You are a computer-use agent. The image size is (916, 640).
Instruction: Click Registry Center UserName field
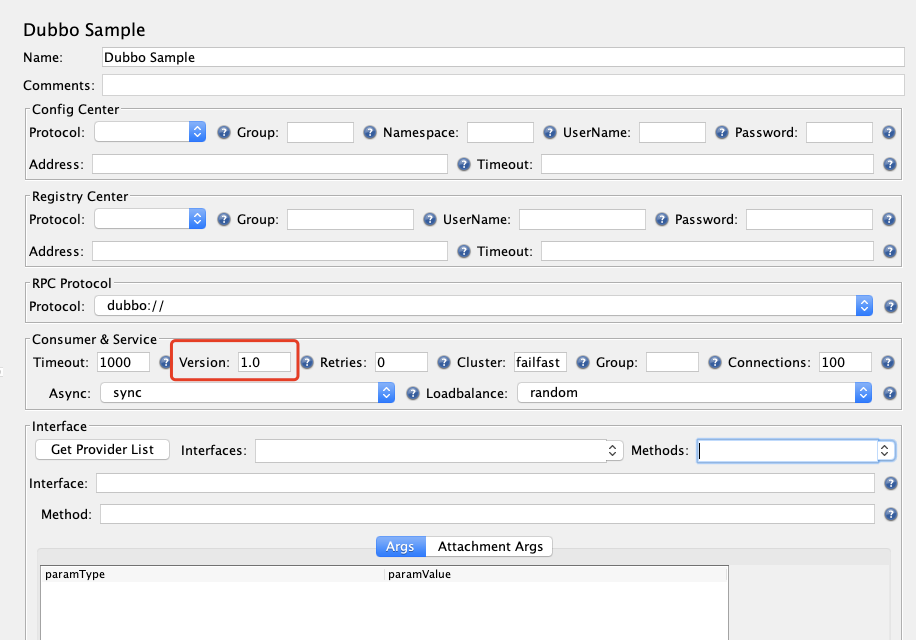pyautogui.click(x=582, y=220)
